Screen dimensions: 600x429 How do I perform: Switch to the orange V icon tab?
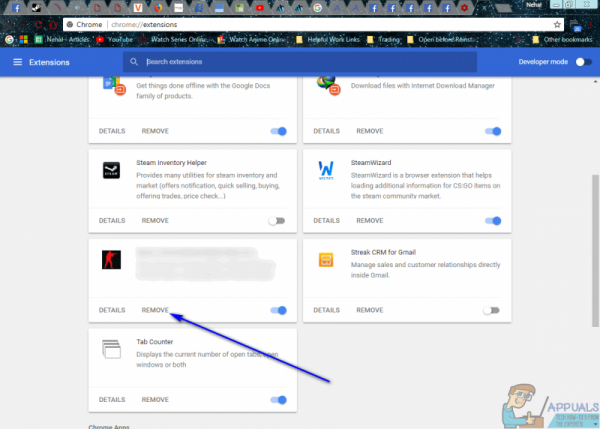click(138, 8)
